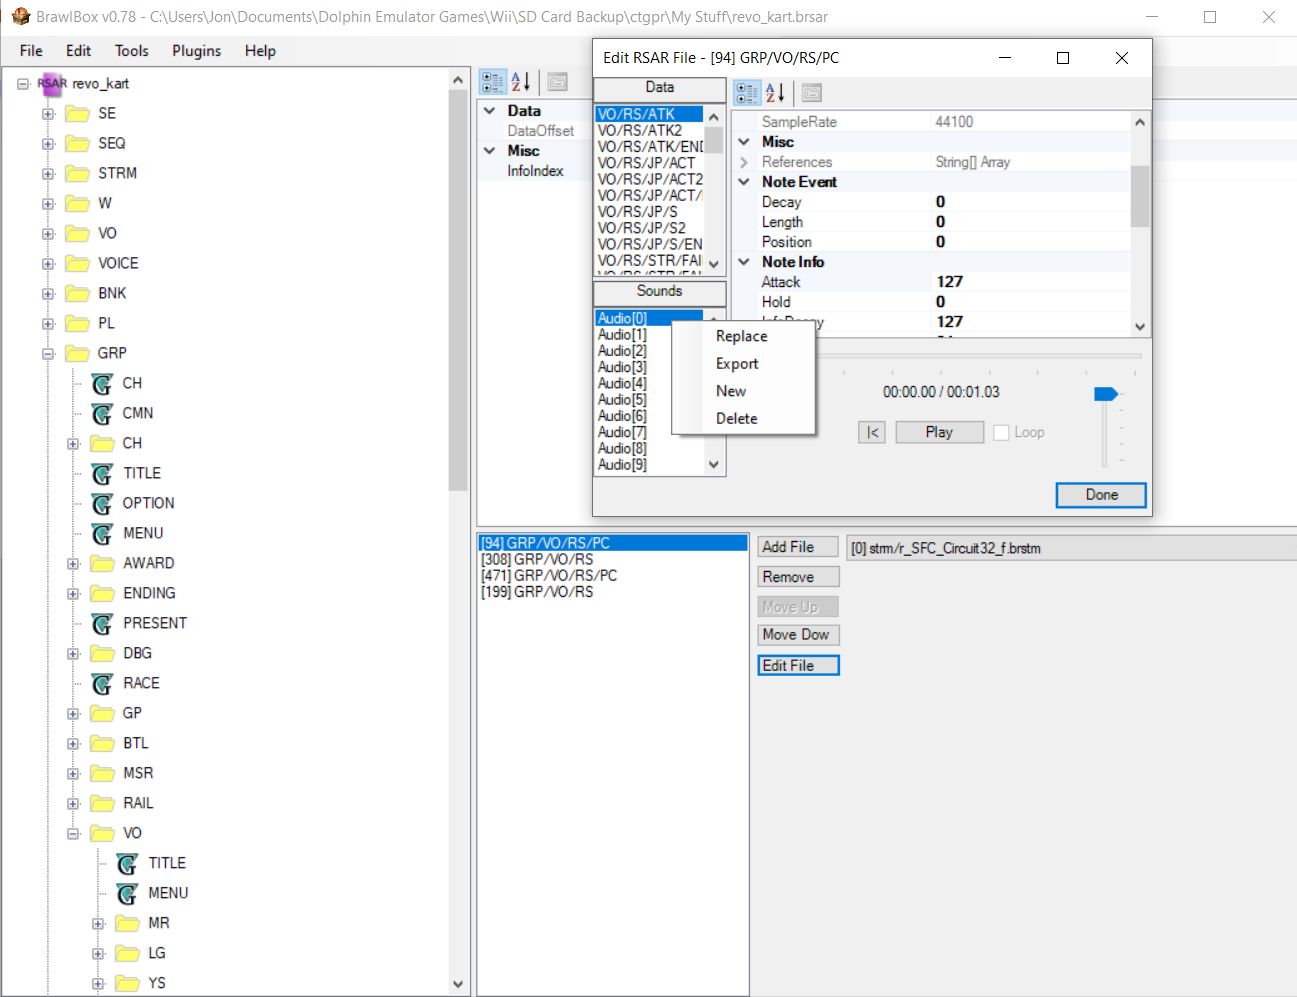Collapse the GRP folder node

(x=48, y=354)
